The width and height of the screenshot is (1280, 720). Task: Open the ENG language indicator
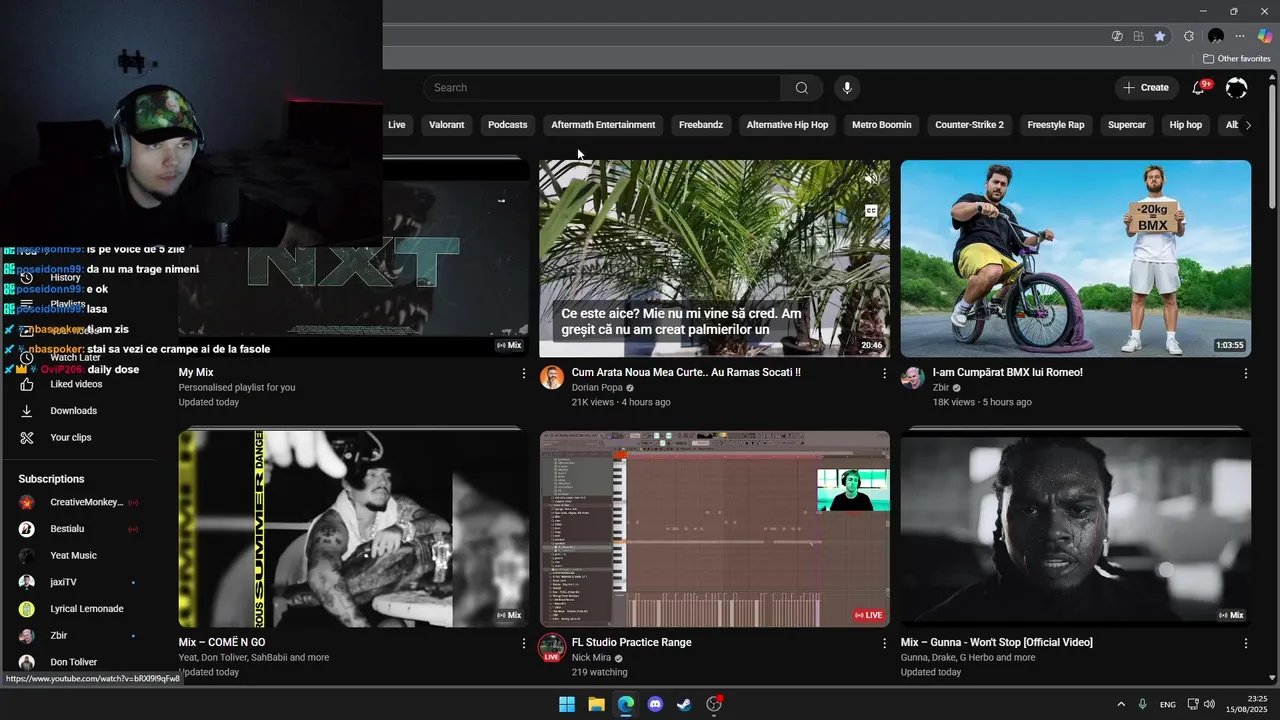(x=1168, y=704)
